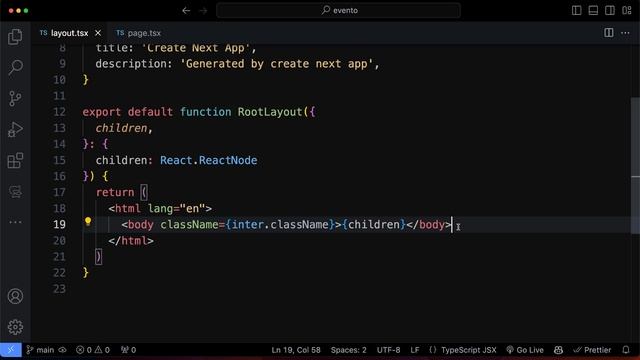640x360 pixels.
Task: Click the RootLayout function name
Action: [x=270, y=112]
